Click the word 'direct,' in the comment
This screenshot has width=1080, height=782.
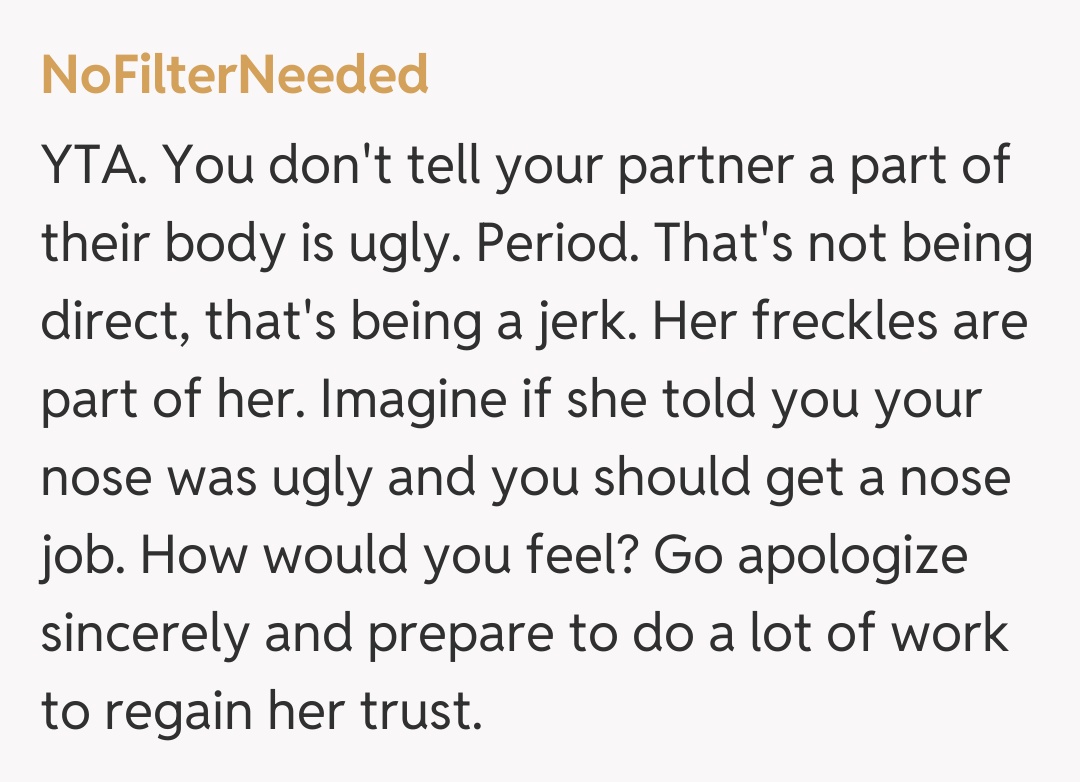pos(113,324)
